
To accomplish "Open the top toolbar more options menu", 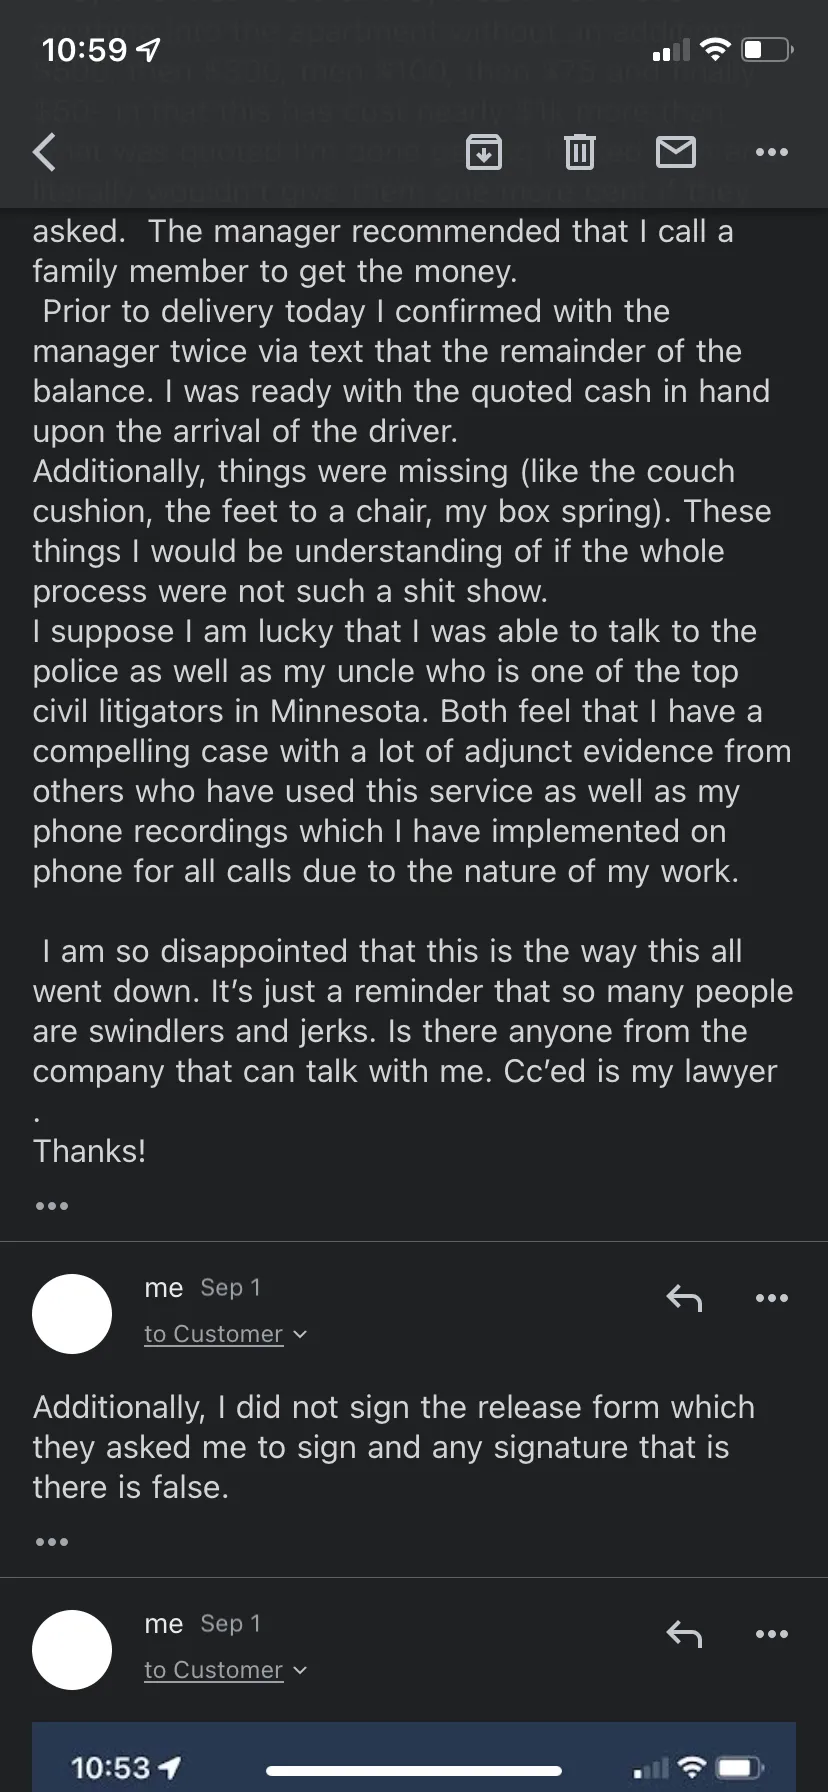I will [x=771, y=152].
